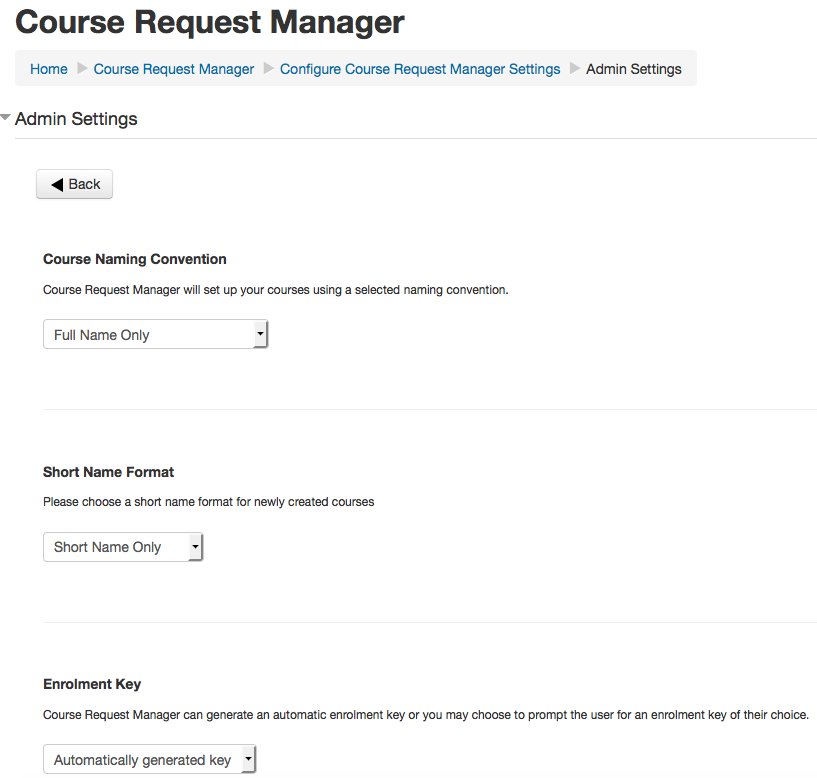Image resolution: width=817 pixels, height=778 pixels.
Task: Open the Automatically generated key dropdown
Action: (x=149, y=760)
